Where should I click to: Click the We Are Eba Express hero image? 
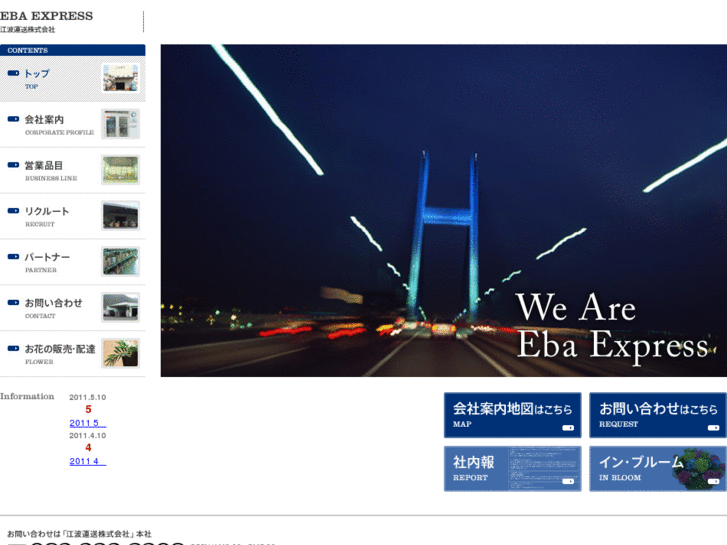[444, 211]
